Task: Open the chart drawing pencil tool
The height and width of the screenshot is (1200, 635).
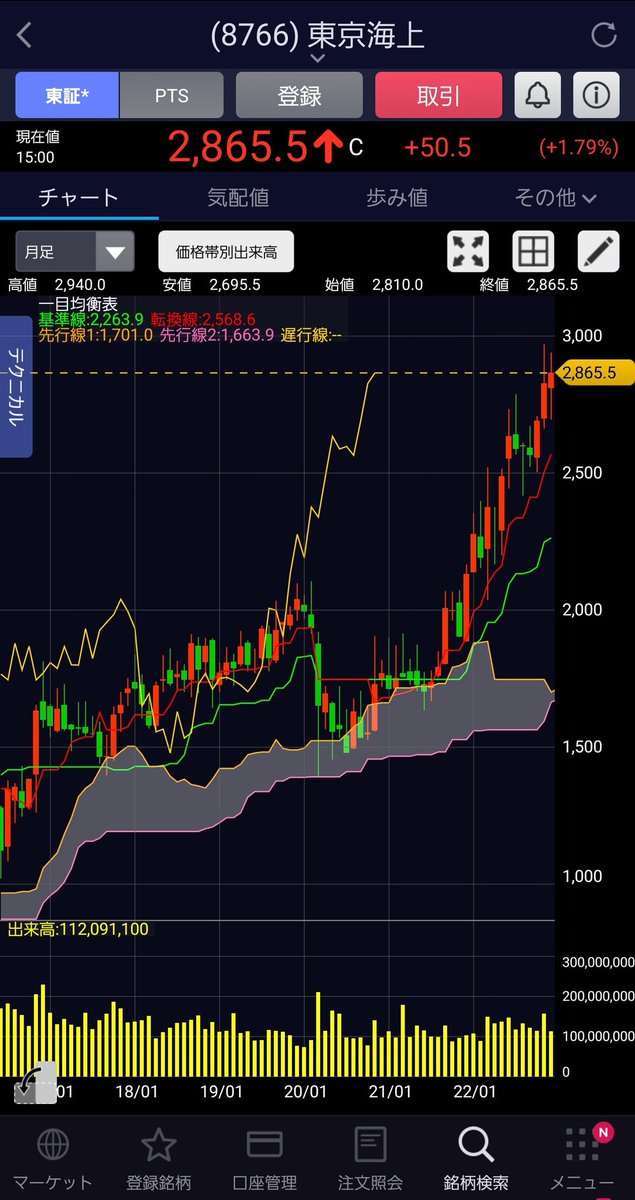Action: coord(598,252)
